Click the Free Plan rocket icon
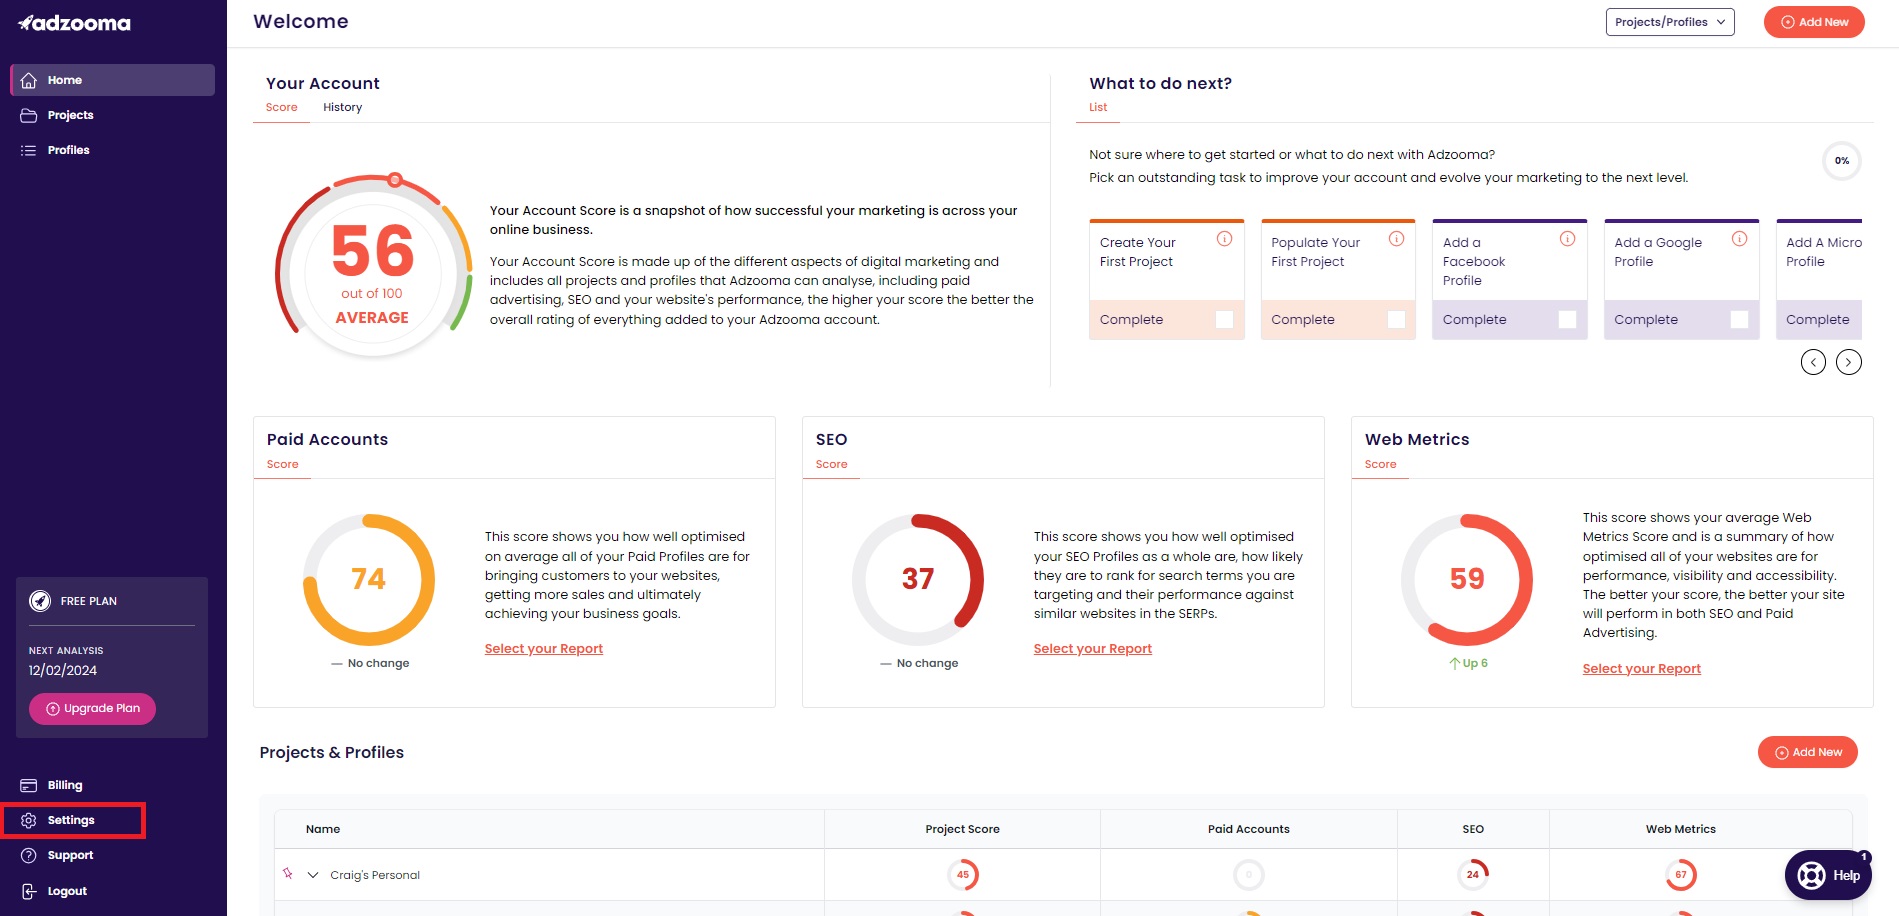 click(x=40, y=601)
